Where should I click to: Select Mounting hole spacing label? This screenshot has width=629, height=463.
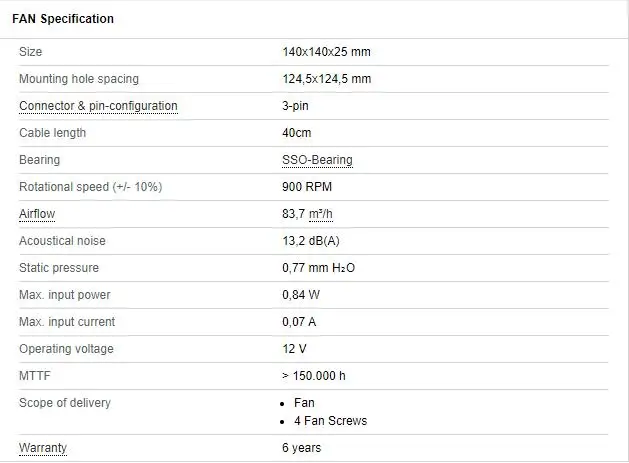[x=79, y=79]
